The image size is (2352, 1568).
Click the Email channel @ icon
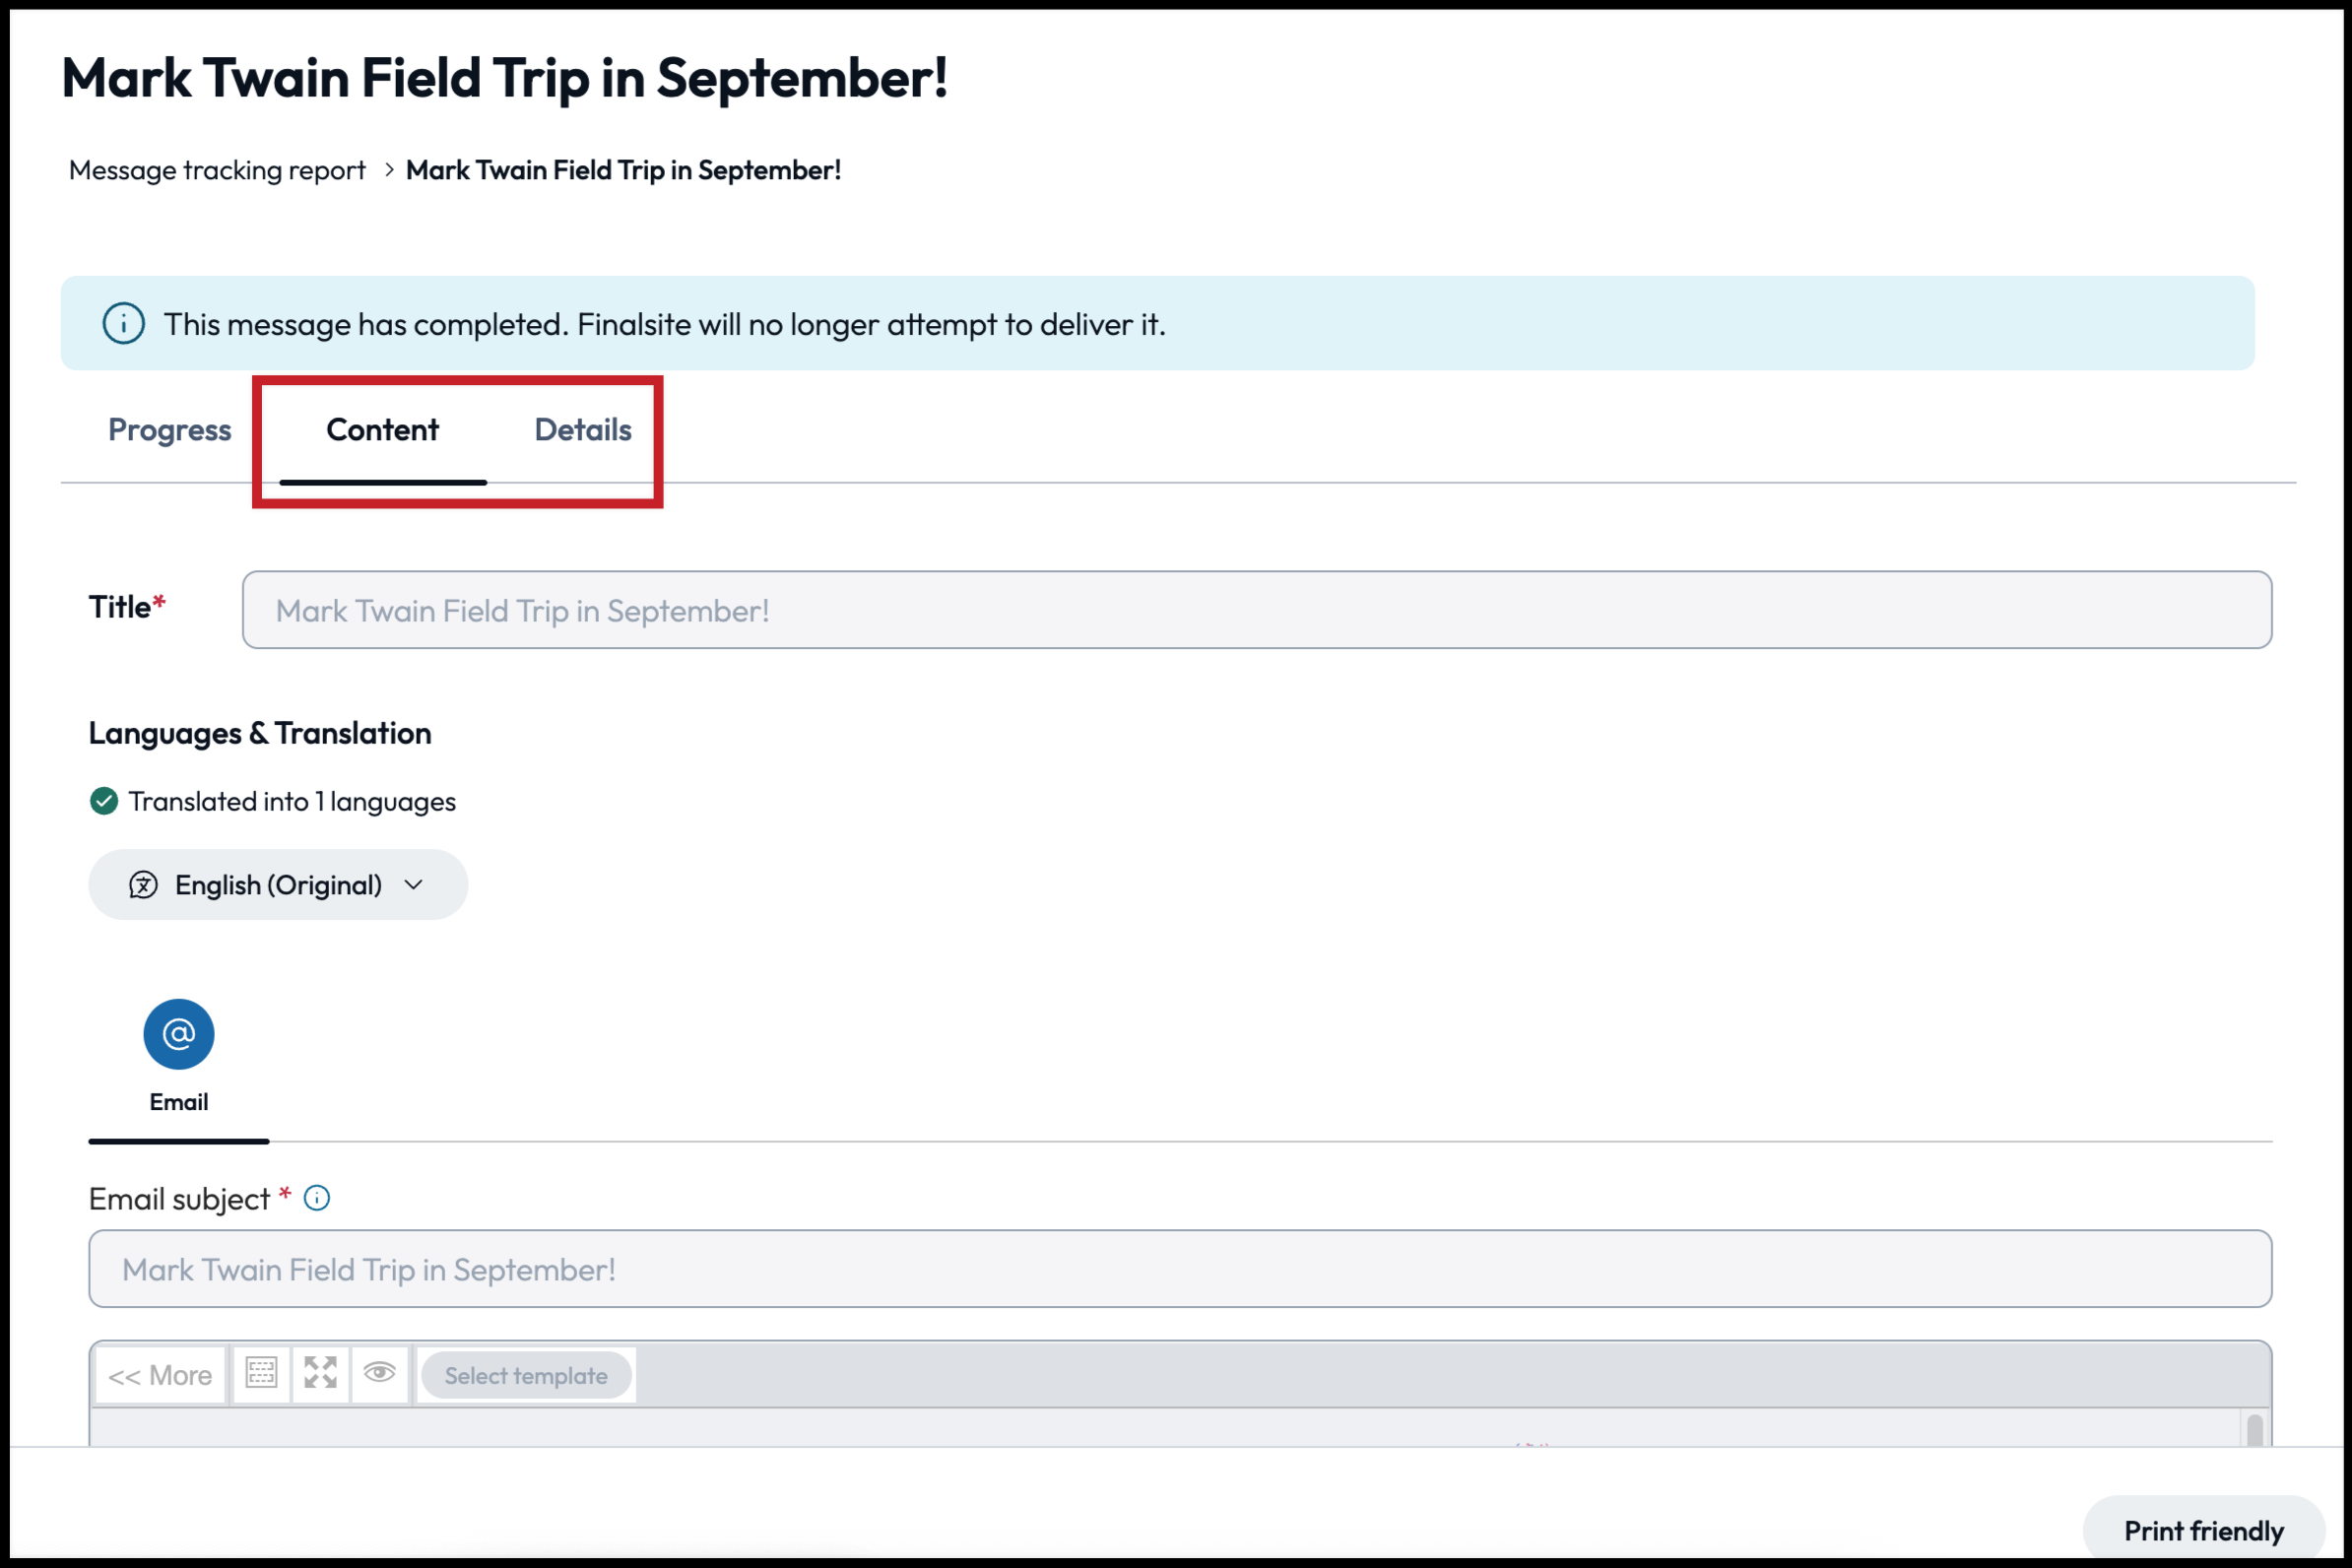coord(178,1034)
